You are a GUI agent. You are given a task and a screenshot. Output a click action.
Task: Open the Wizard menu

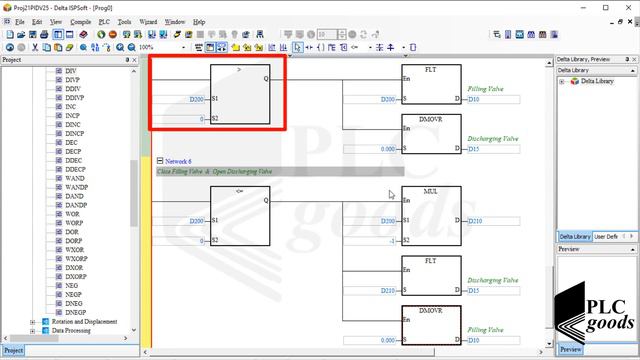pyautogui.click(x=148, y=22)
